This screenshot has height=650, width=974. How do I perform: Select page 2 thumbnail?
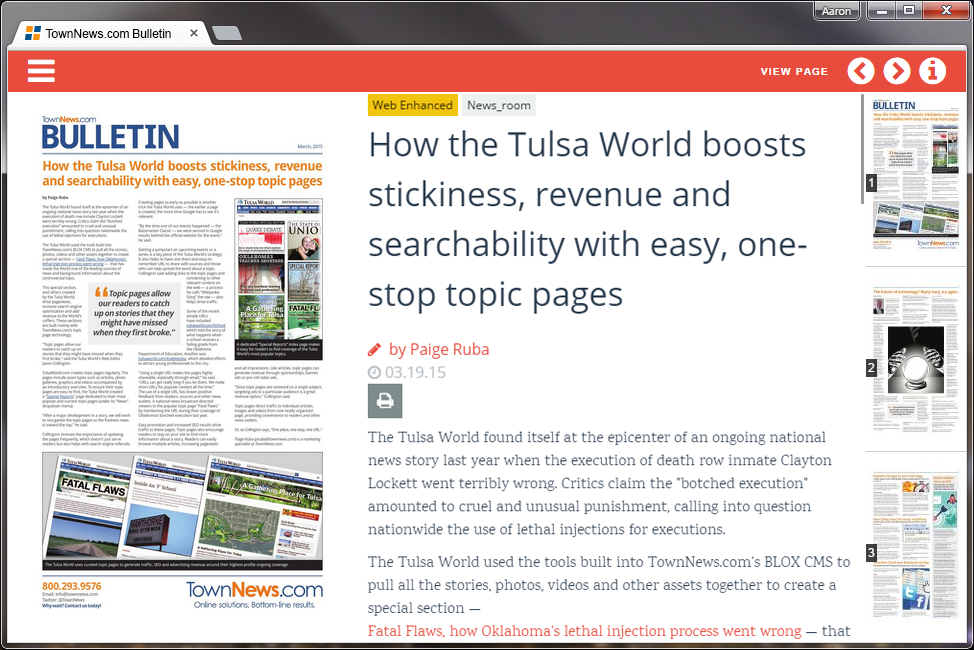click(916, 360)
